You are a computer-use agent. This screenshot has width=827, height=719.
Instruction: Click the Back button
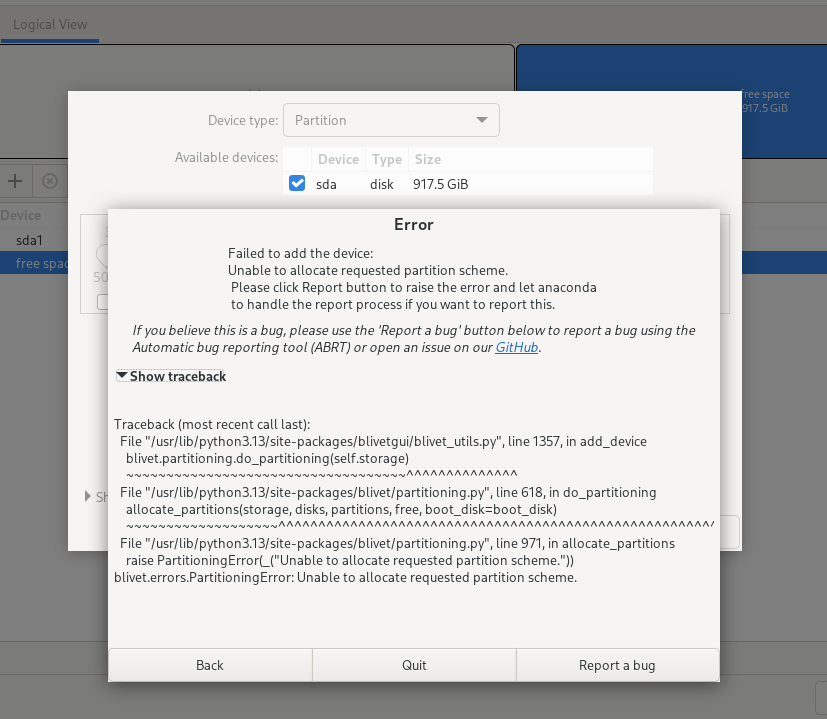click(209, 664)
